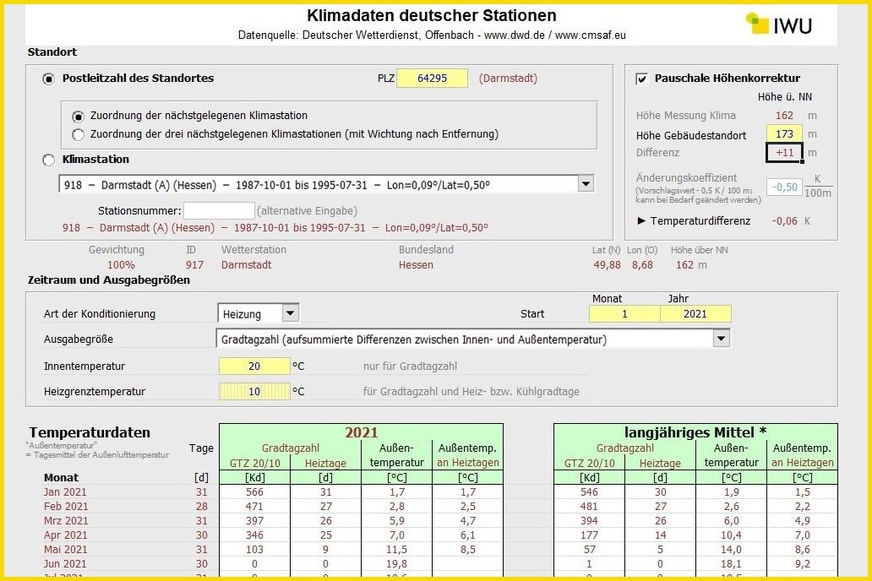Select the Klimastation radio button
The image size is (872, 581).
[47, 159]
